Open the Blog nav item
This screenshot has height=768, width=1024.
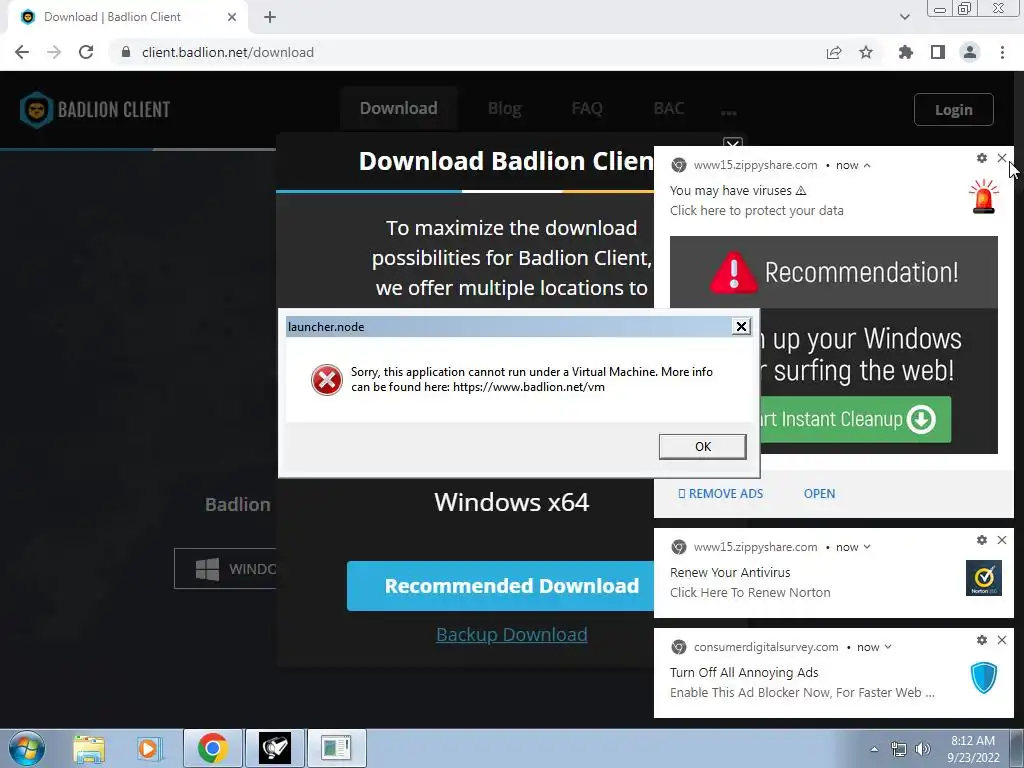[x=505, y=108]
